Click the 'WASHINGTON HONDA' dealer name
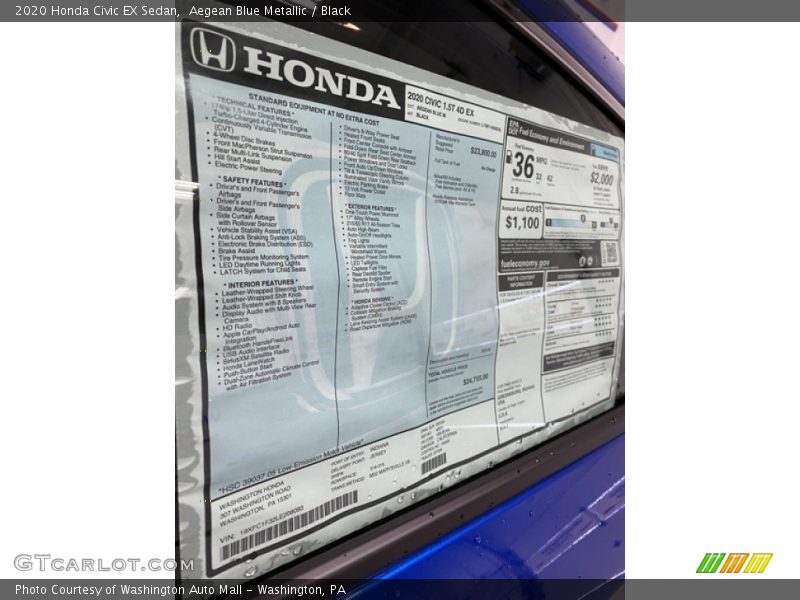 click(251, 494)
